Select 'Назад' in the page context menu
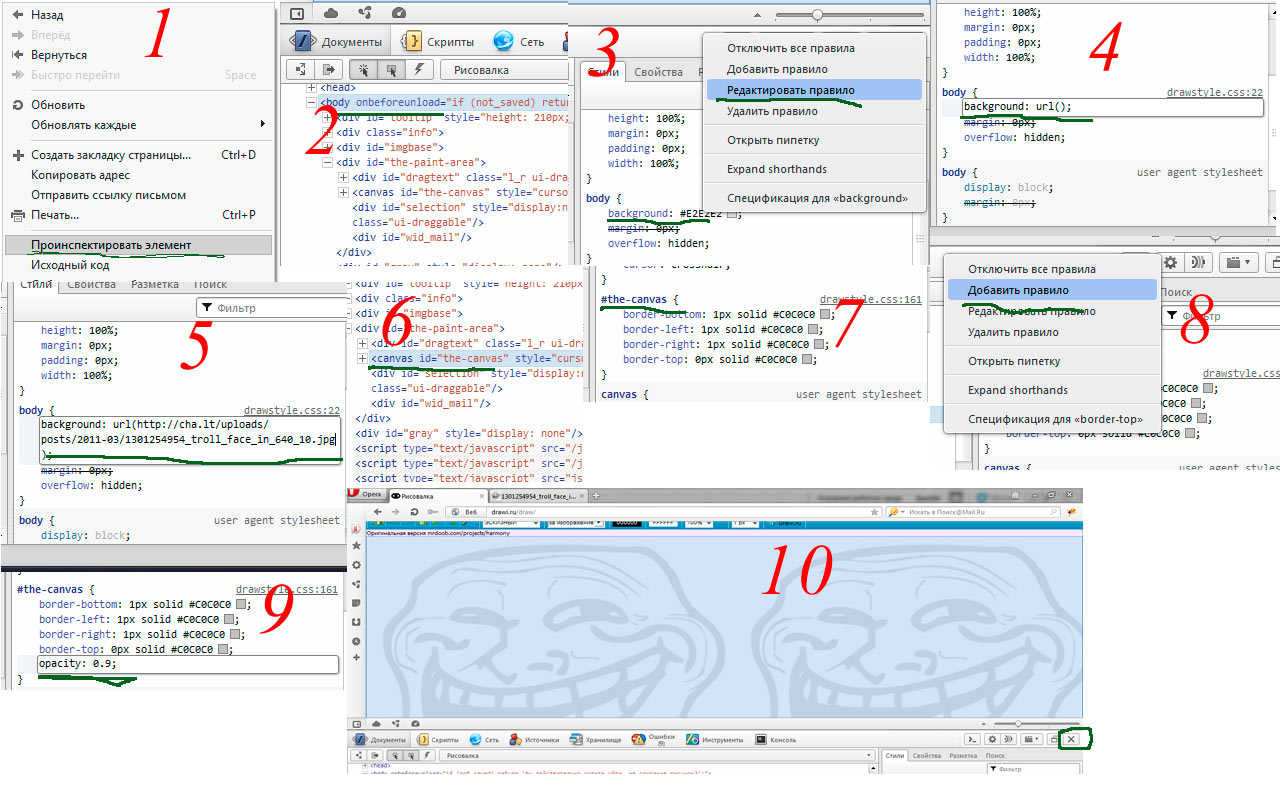This screenshot has width=1280, height=800. pos(137,15)
